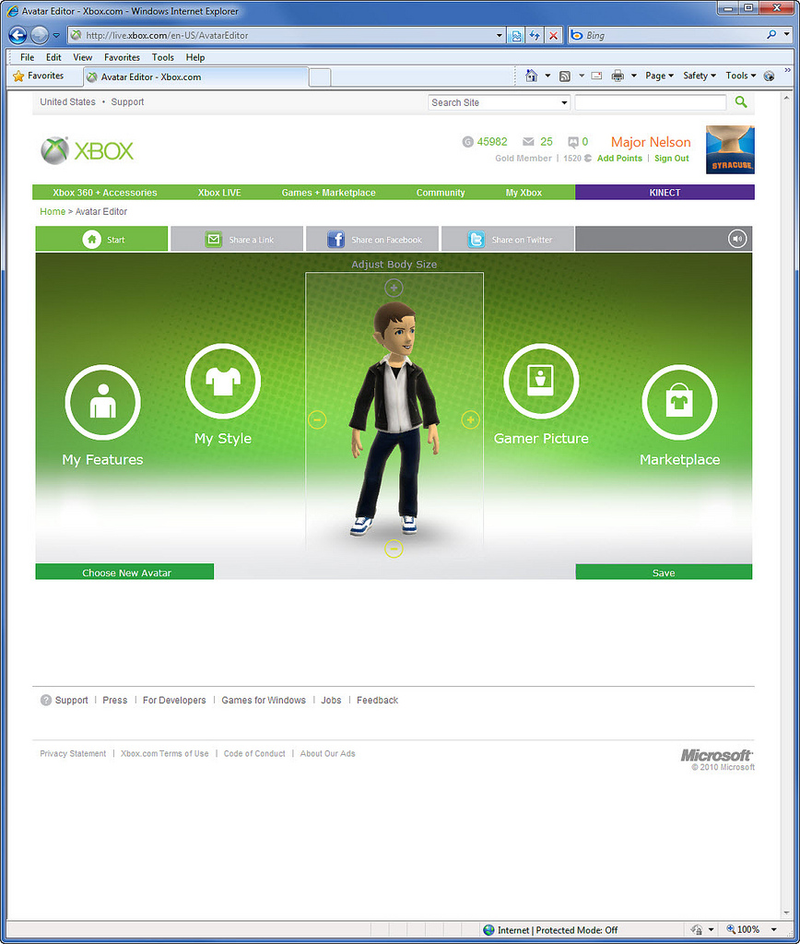Click the gamerscore G icon

tap(468, 141)
